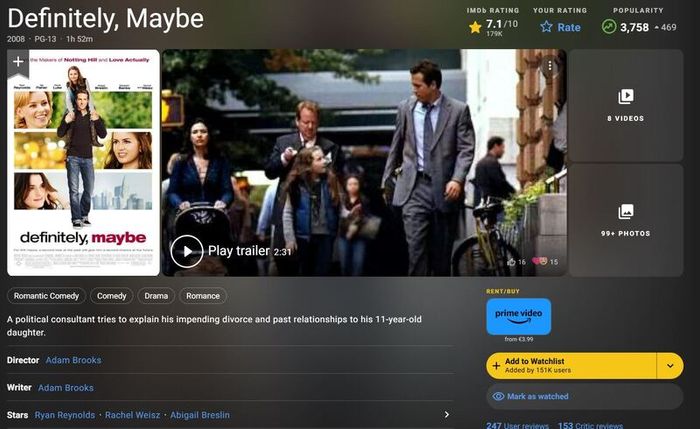Click the Play trailer 2:31 text

click(x=250, y=251)
